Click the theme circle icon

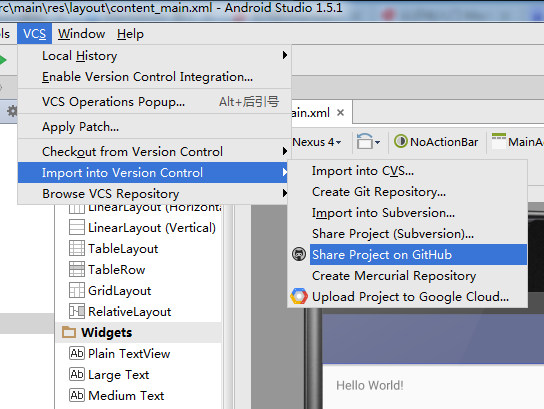tap(401, 142)
